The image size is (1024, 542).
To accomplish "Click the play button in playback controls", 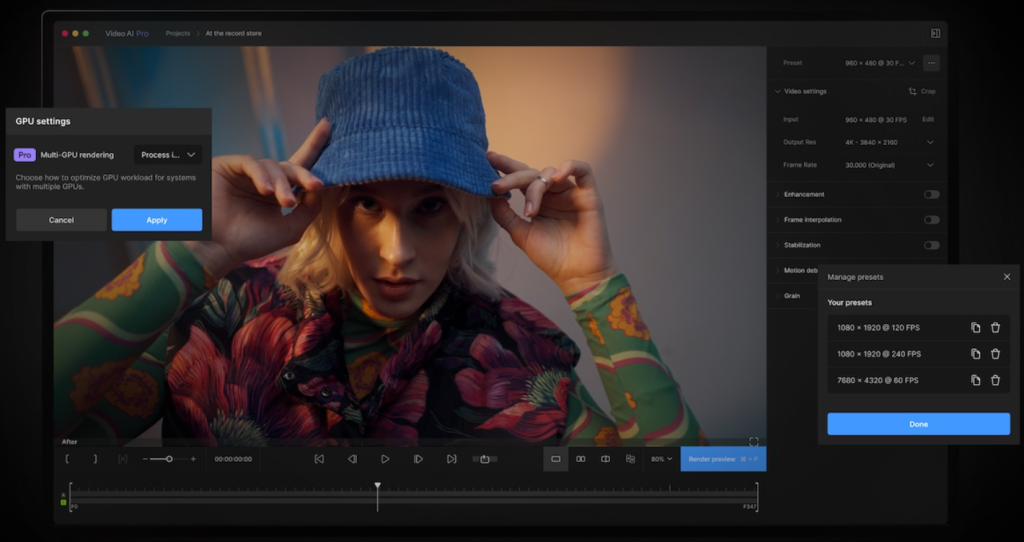I will (385, 459).
